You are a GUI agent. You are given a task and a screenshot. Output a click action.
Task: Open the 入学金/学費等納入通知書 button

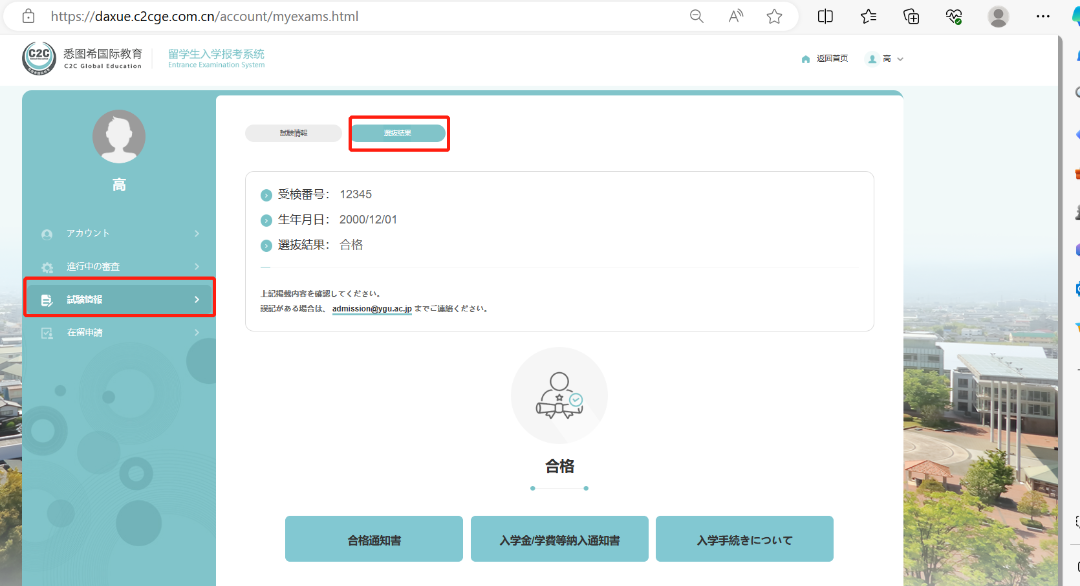click(x=559, y=539)
